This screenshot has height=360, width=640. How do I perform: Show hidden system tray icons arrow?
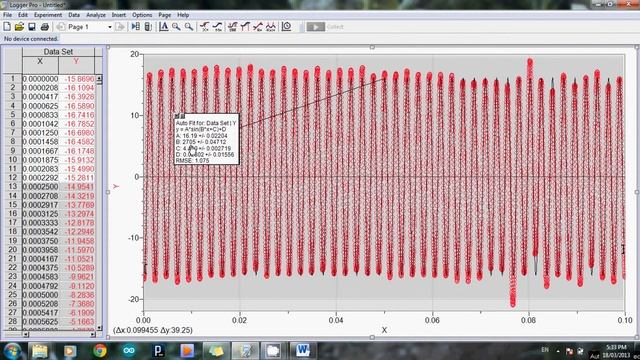pos(558,351)
